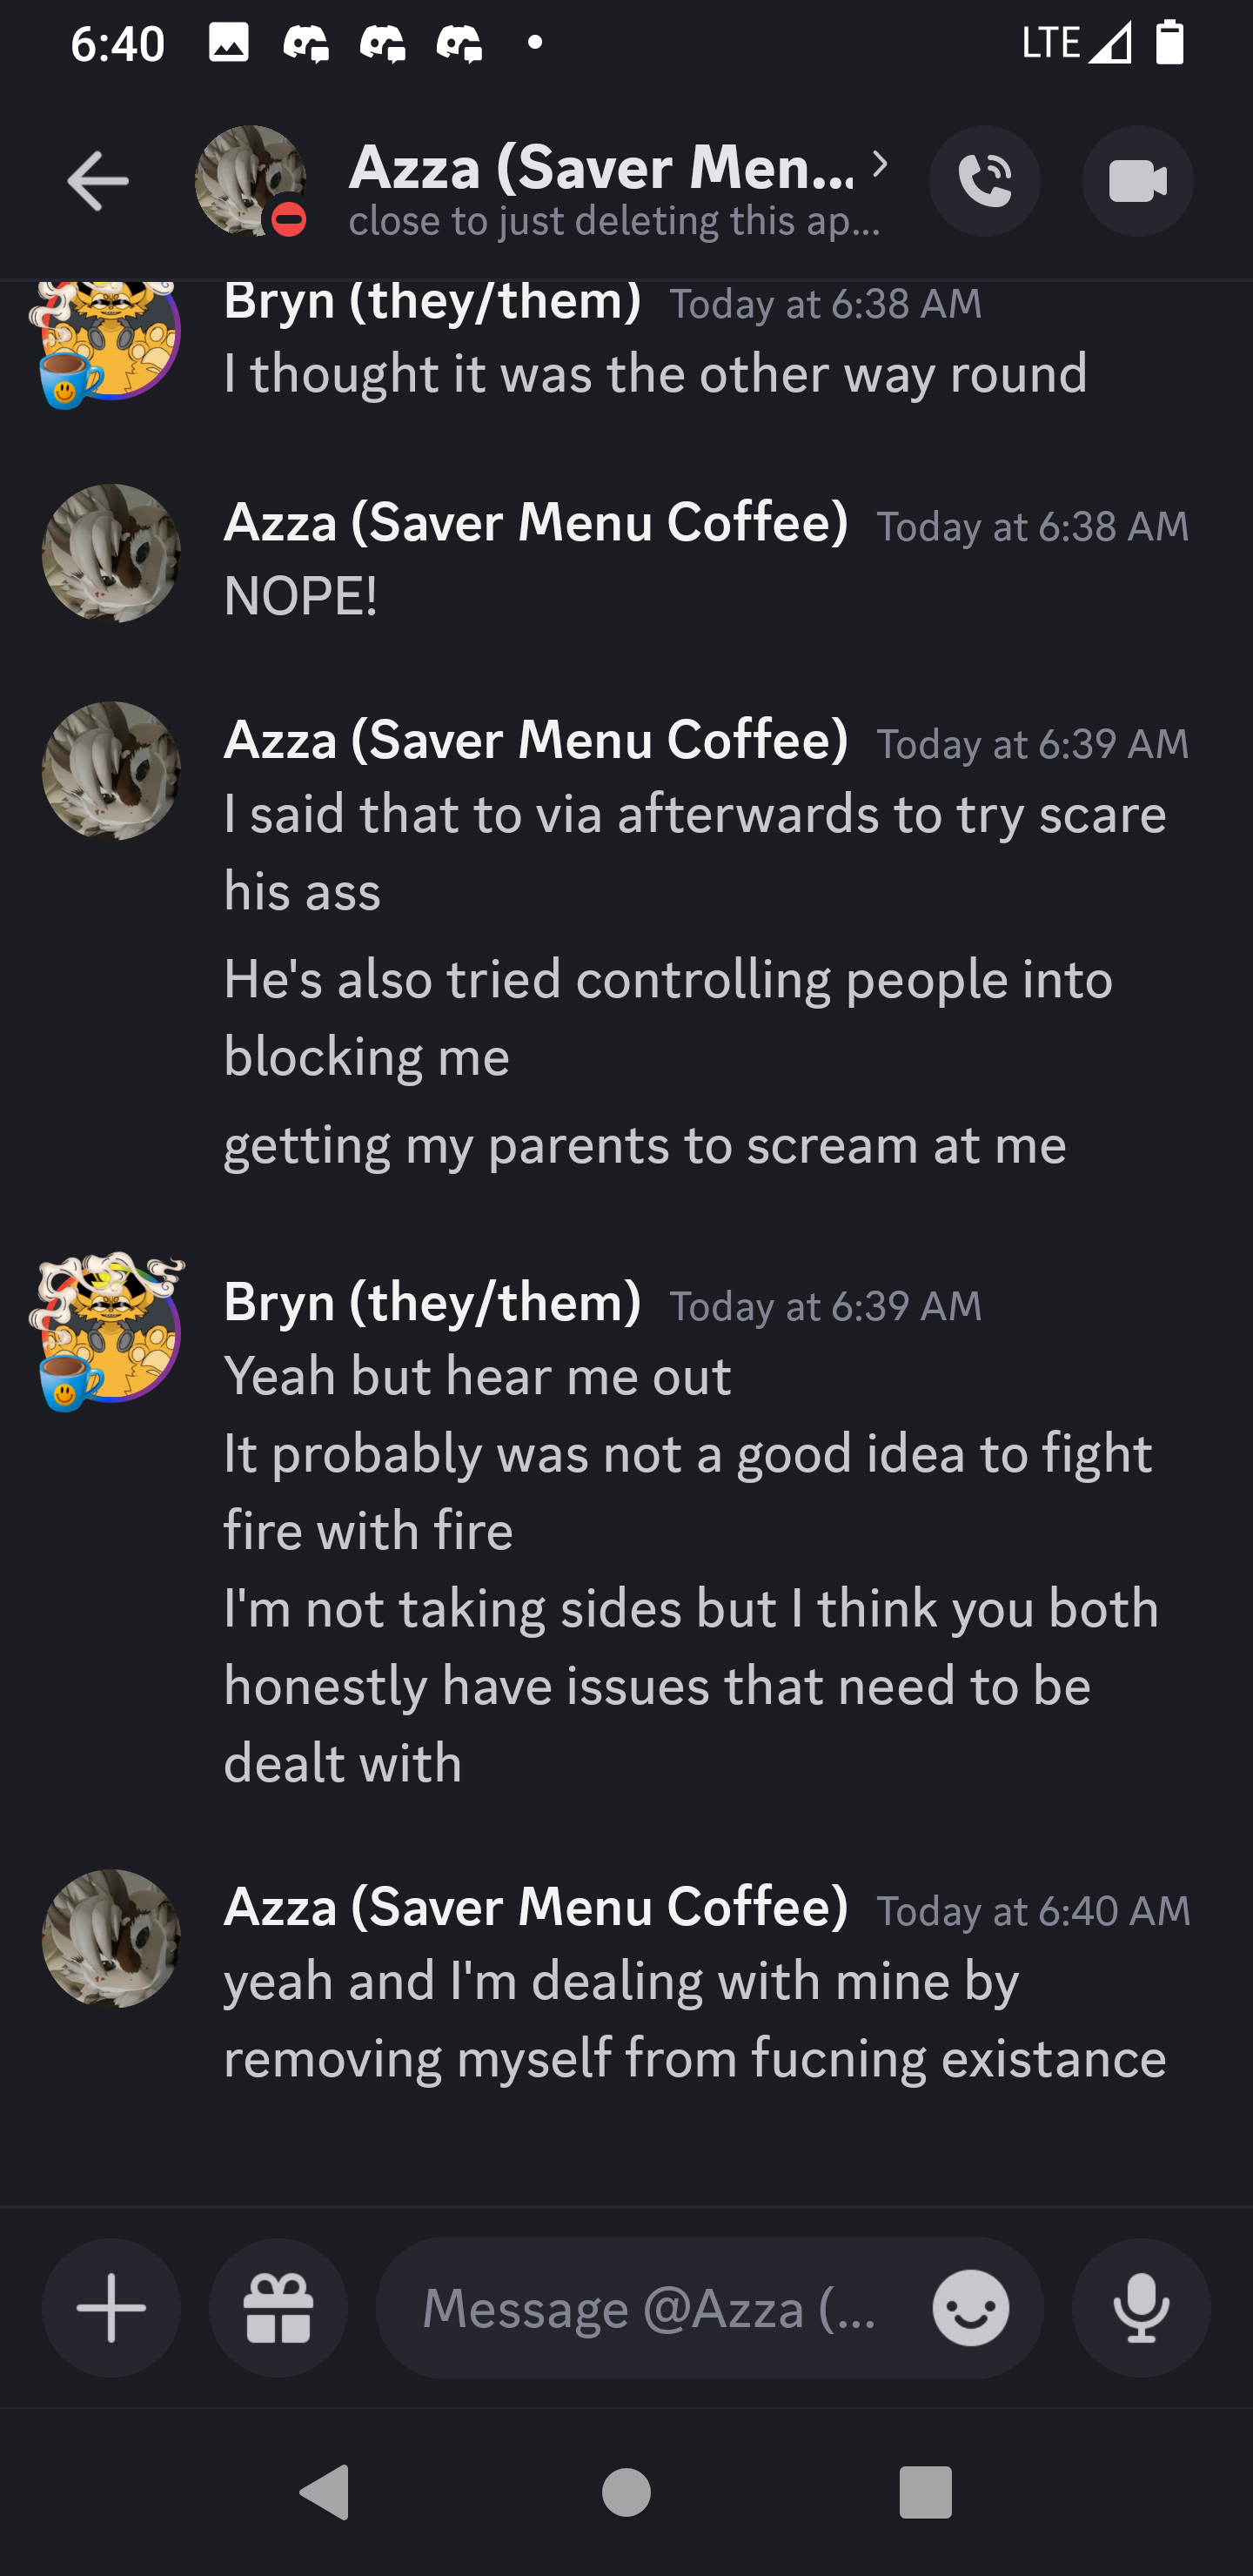Select message "getting my parents to scream at me"
The image size is (1253, 2576).
pos(645,1144)
